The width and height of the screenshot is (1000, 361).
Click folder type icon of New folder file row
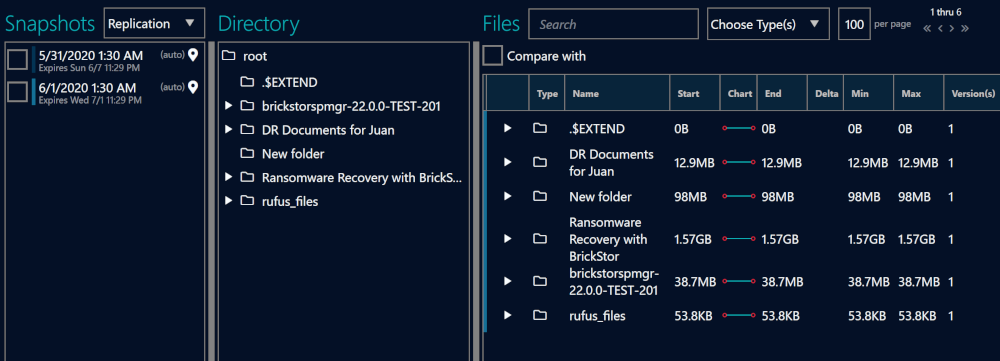click(540, 196)
